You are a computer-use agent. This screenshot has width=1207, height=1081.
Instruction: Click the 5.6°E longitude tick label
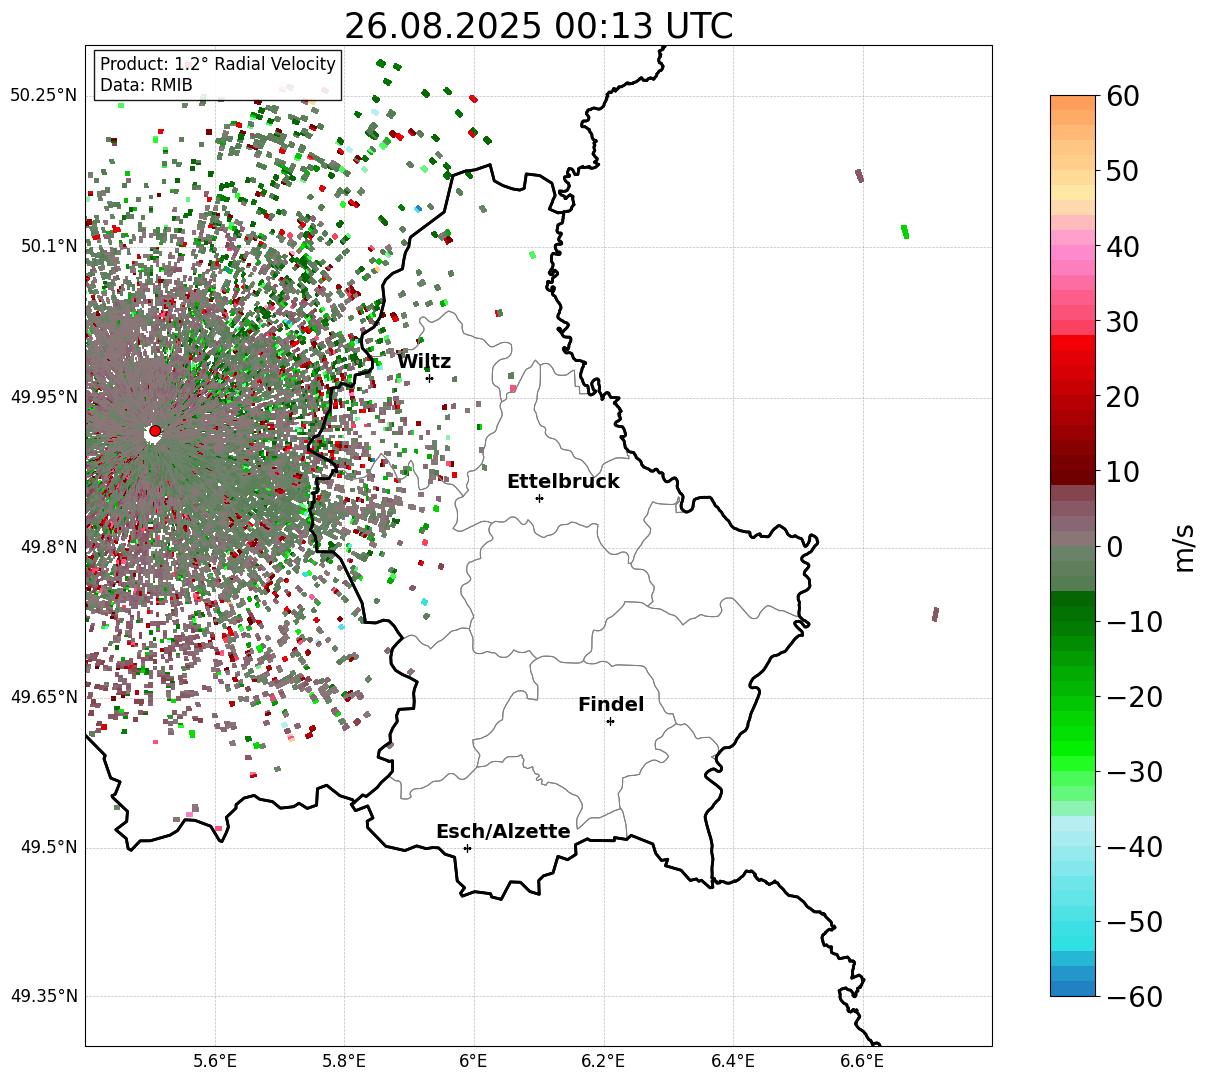pos(215,1061)
